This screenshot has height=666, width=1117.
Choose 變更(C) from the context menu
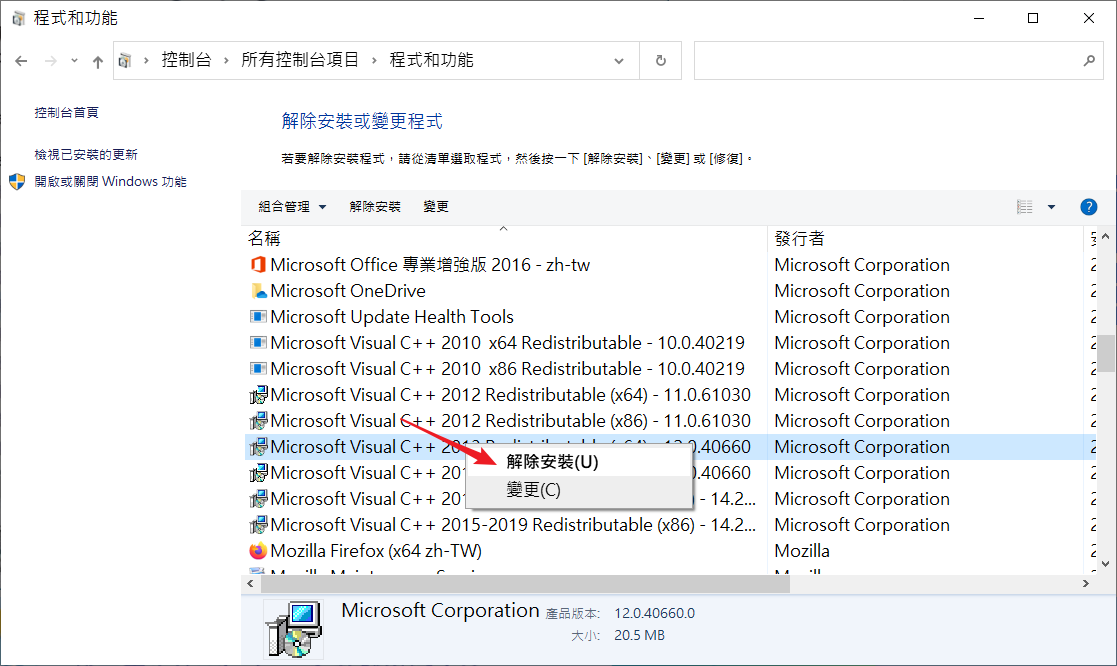[578, 490]
